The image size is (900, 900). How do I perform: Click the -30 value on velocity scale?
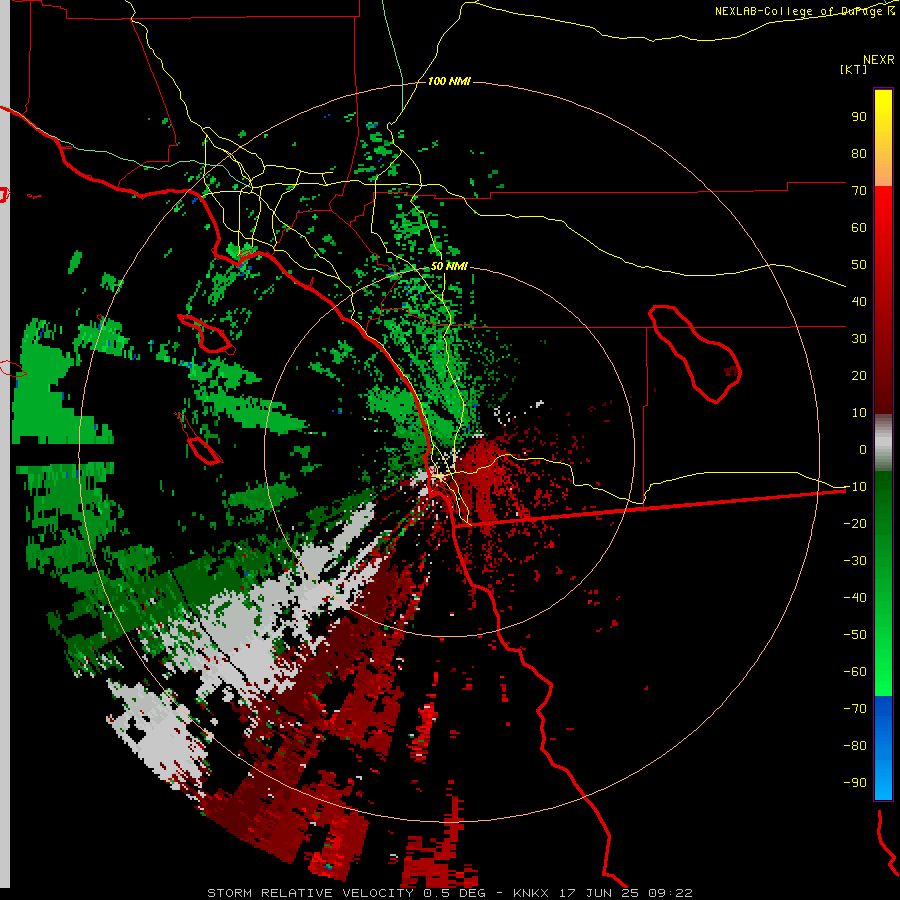click(x=855, y=561)
